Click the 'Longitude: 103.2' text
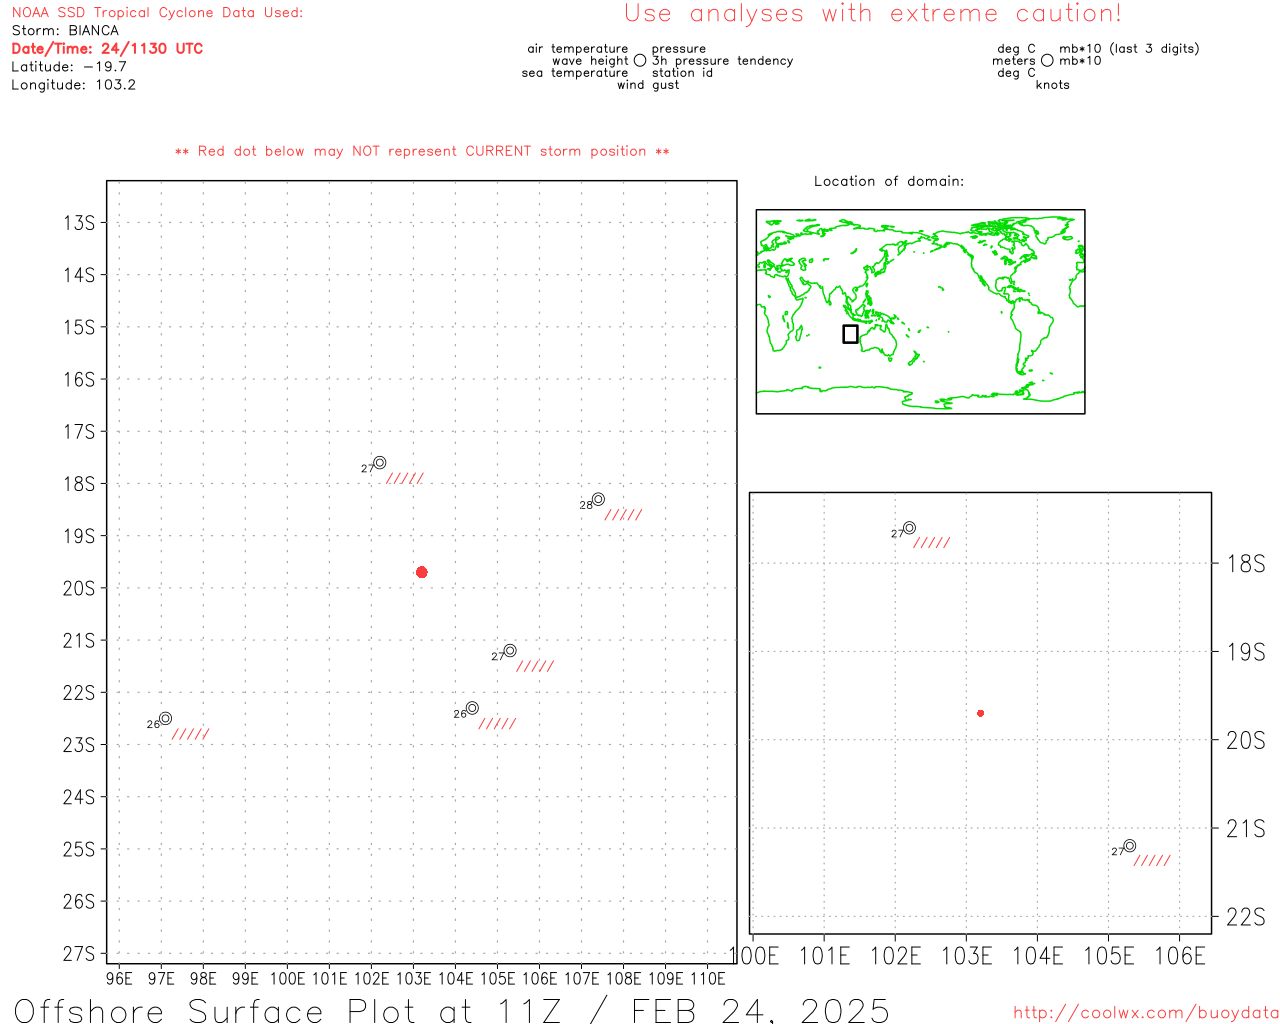This screenshot has width=1280, height=1024. (73, 85)
